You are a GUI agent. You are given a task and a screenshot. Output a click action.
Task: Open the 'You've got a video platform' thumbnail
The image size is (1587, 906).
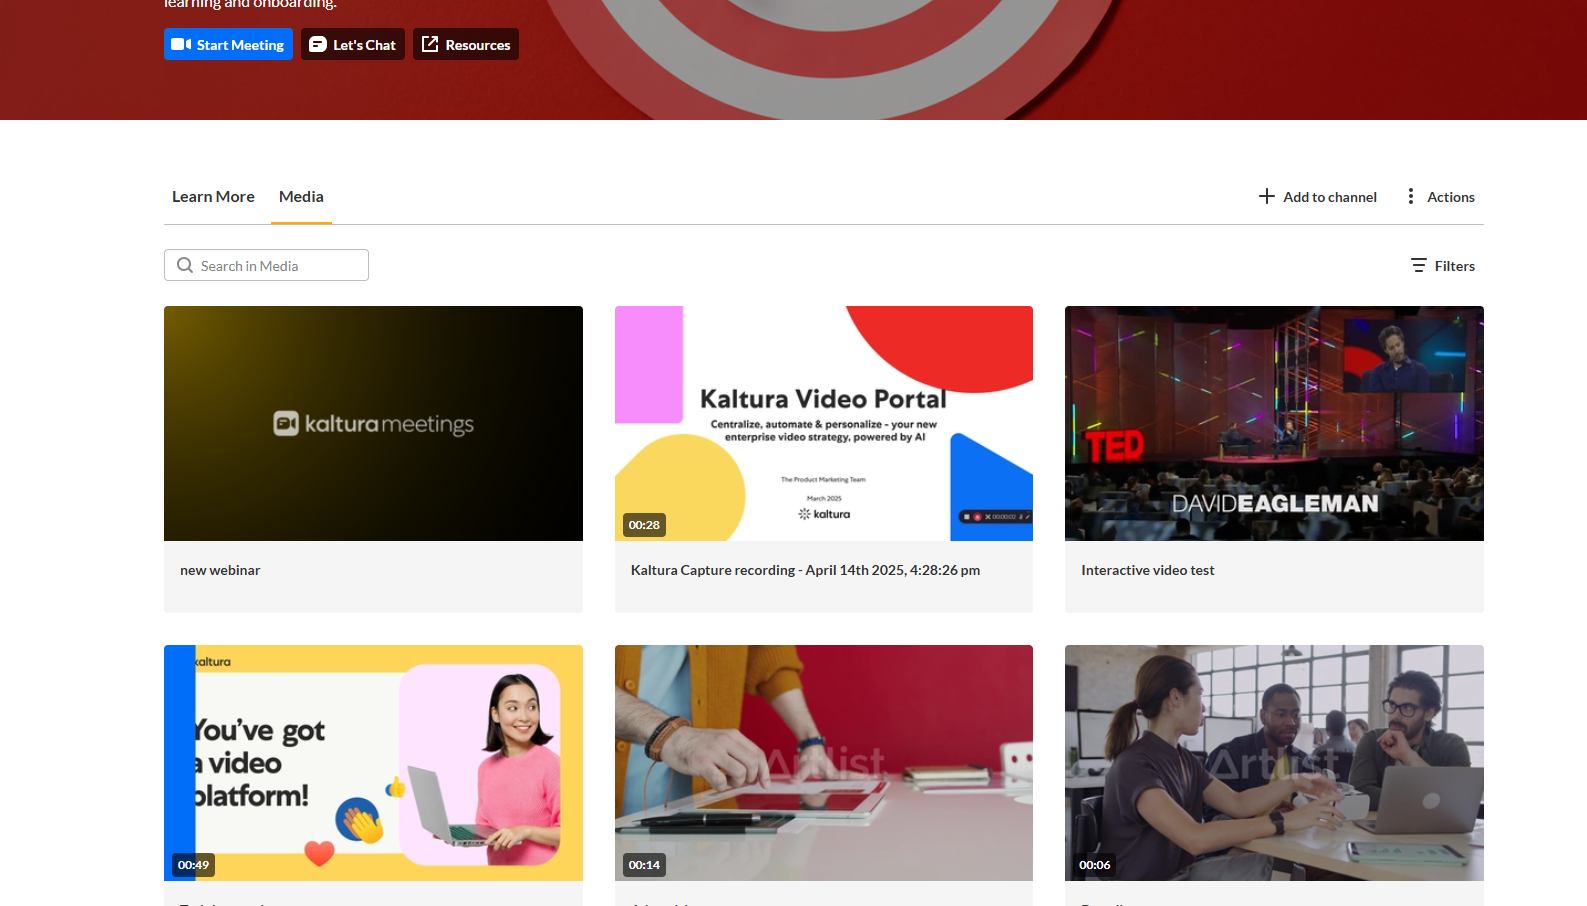coord(373,763)
